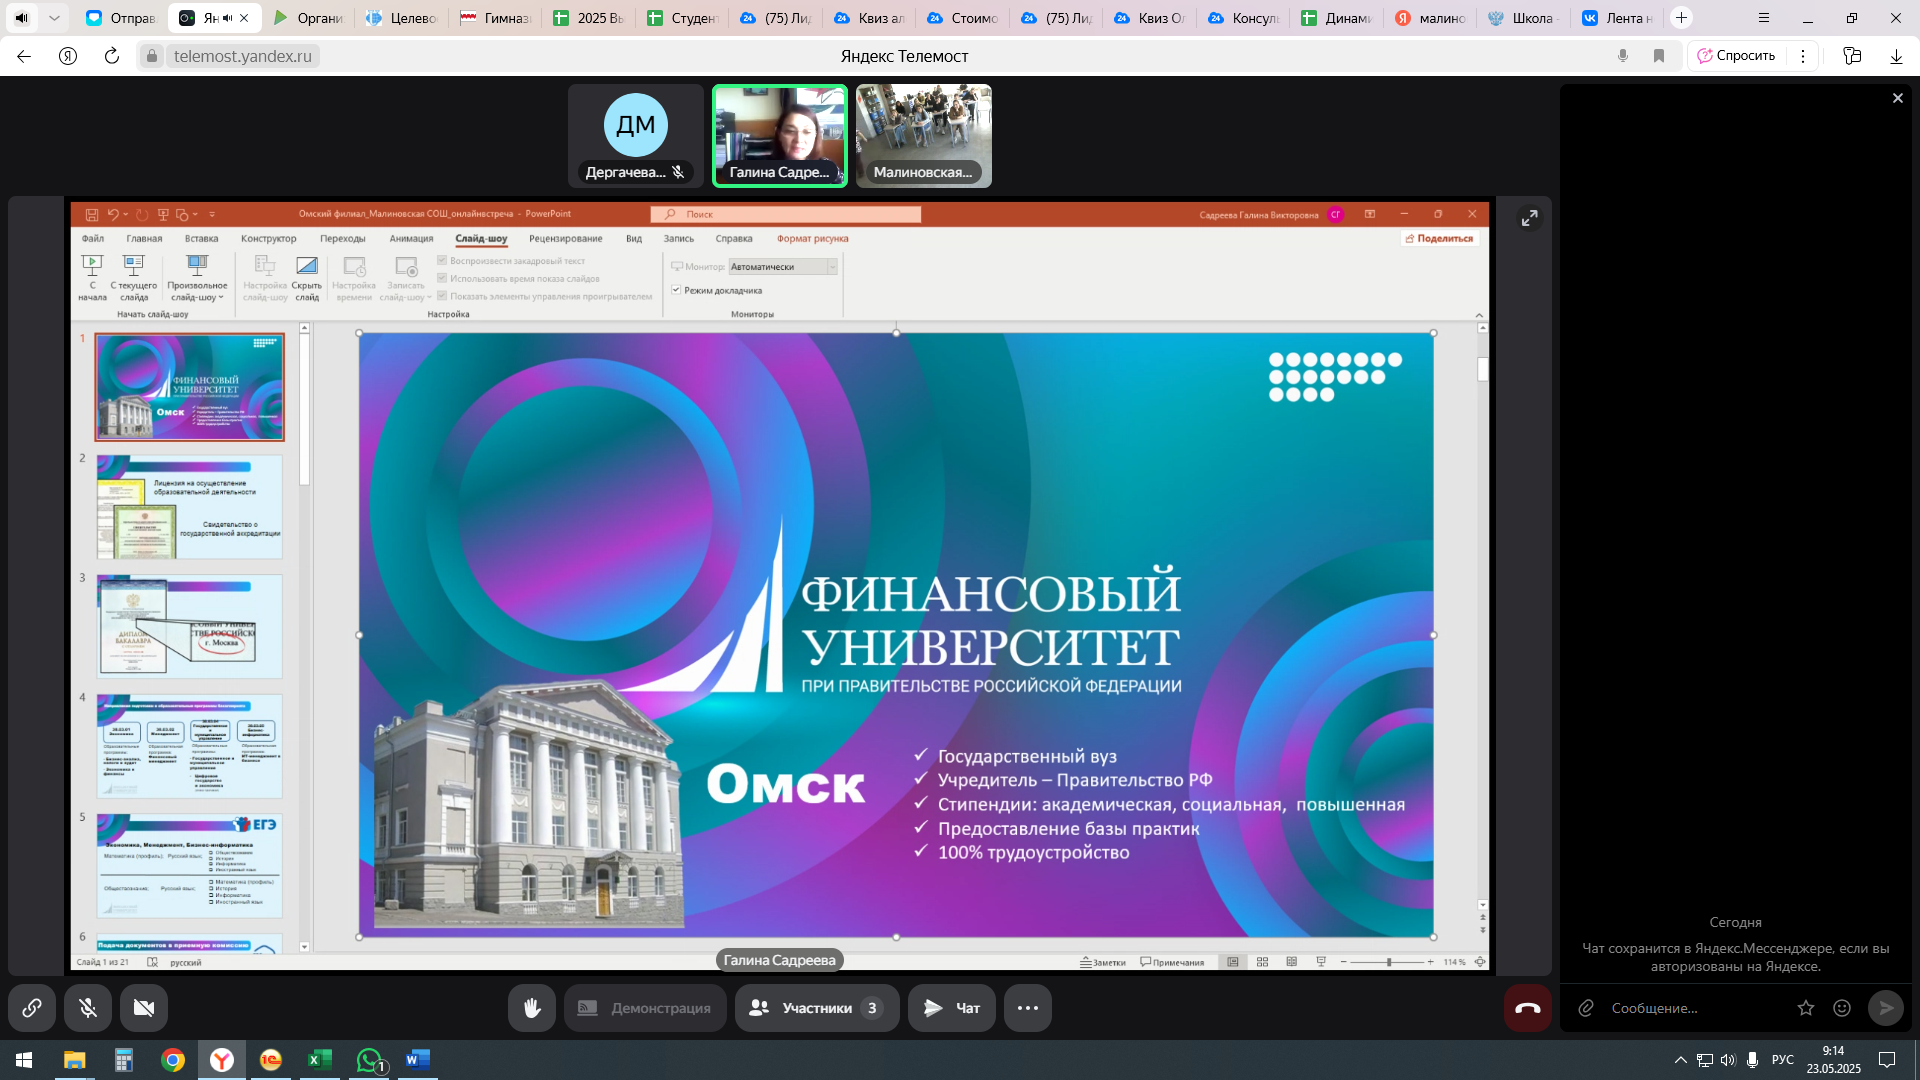The width and height of the screenshot is (1920, 1080).
Task: End the call with red hang-up button
Action: [x=1528, y=1008]
